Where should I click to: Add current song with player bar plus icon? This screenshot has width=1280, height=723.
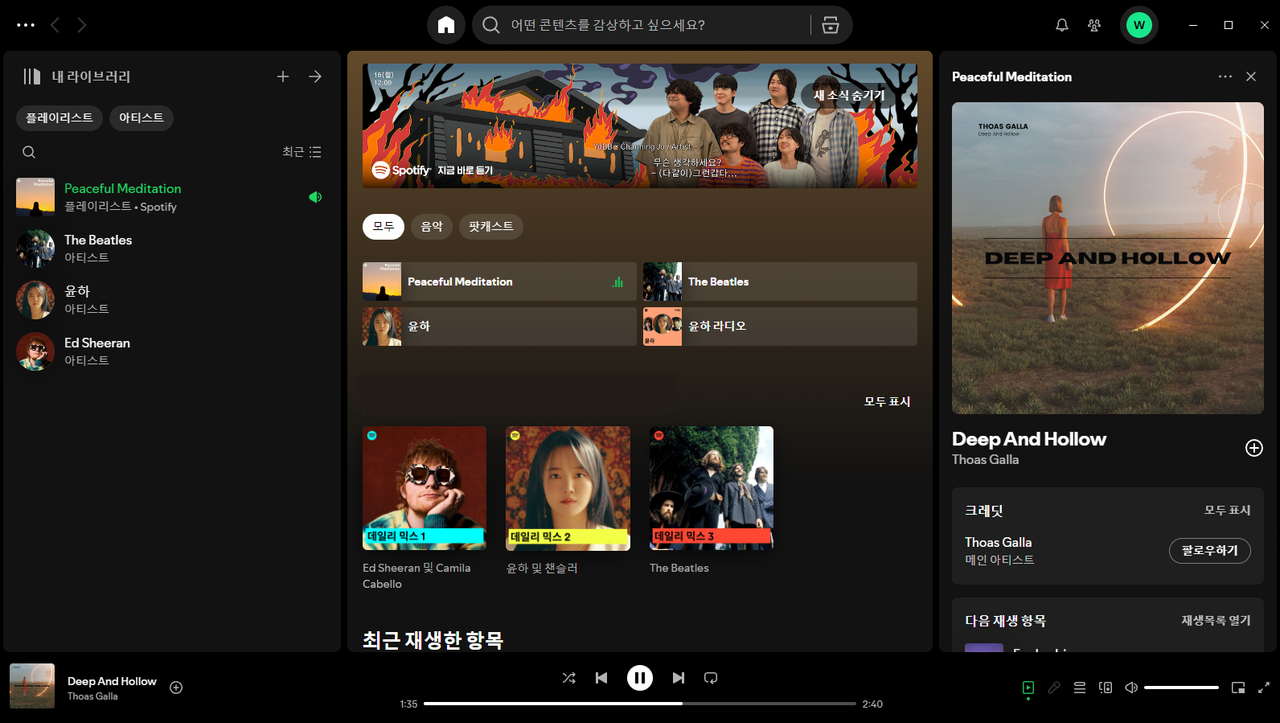(176, 687)
